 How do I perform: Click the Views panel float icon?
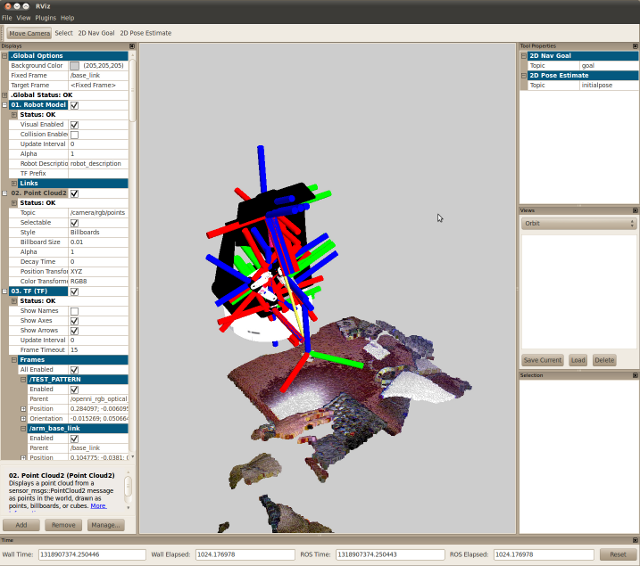click(x=633, y=210)
